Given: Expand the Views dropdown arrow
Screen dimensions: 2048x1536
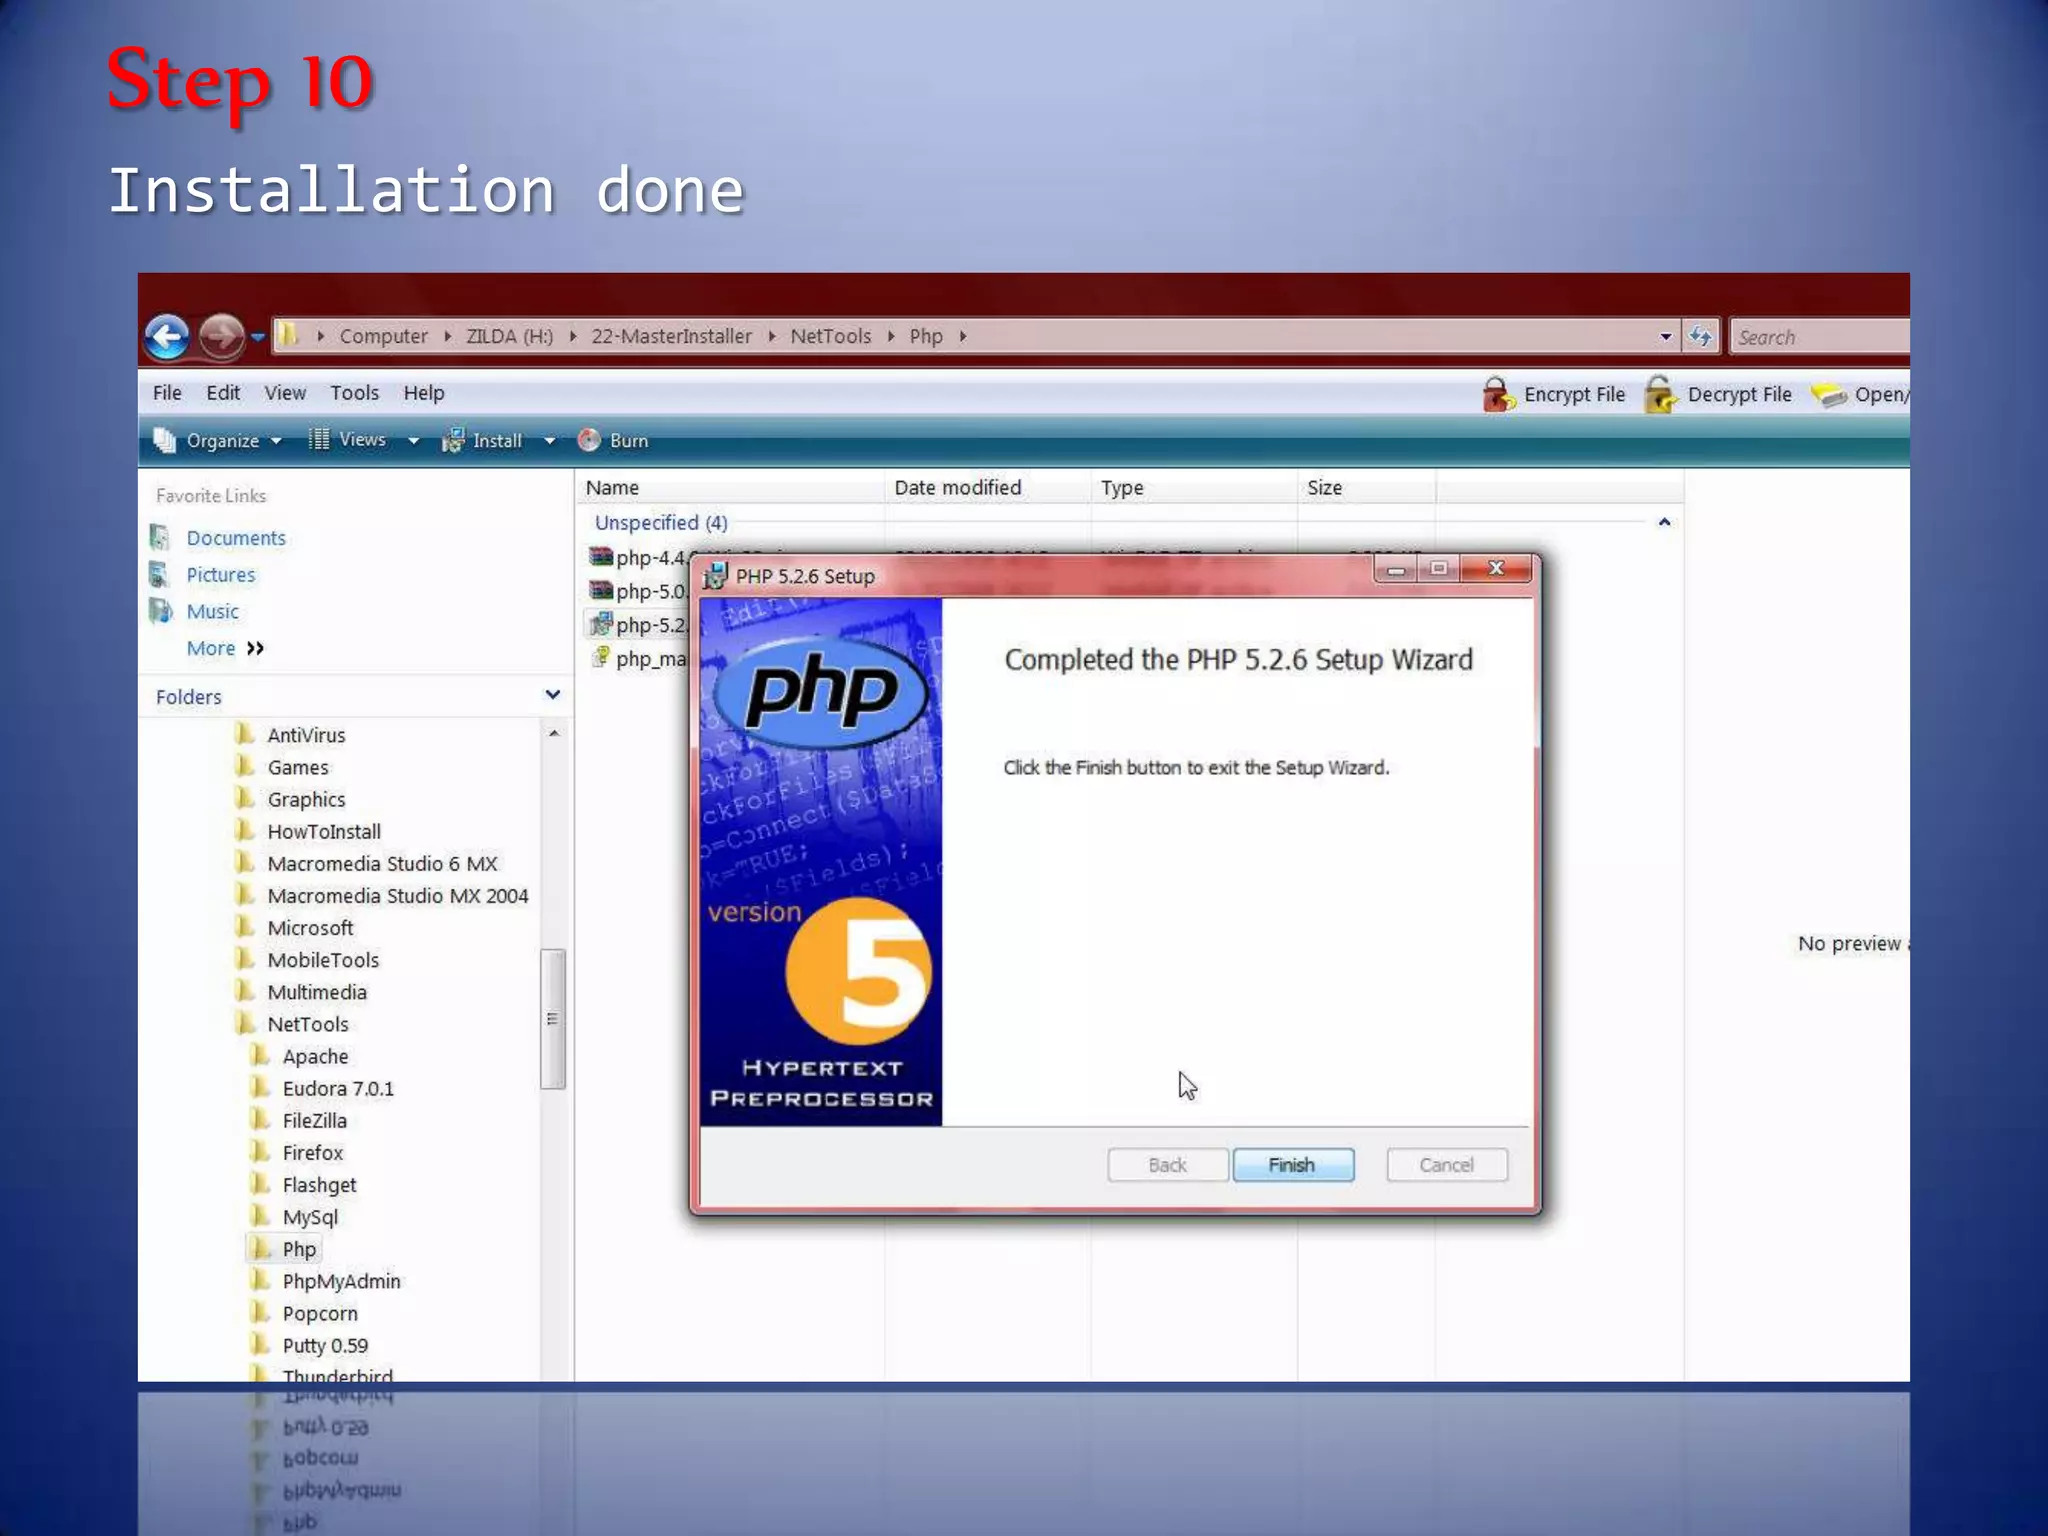Looking at the screenshot, I should pyautogui.click(x=413, y=441).
